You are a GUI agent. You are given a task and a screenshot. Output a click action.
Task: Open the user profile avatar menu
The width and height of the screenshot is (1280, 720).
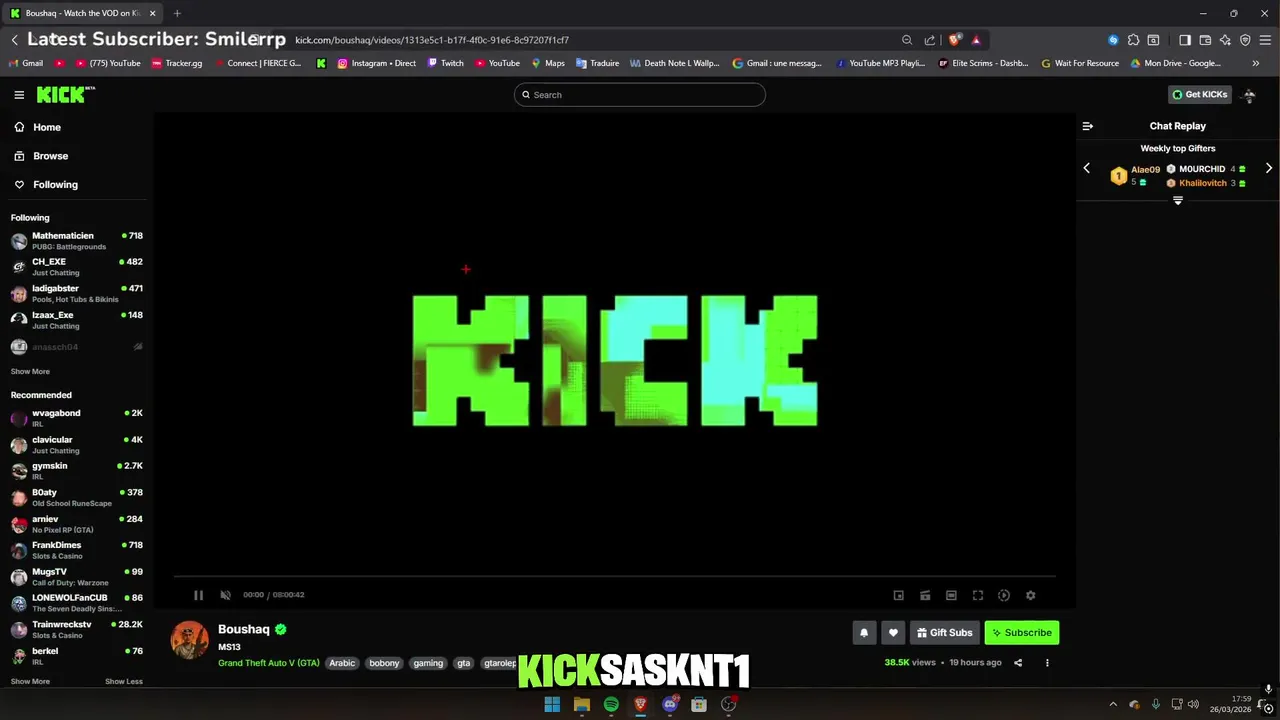click(x=1250, y=95)
